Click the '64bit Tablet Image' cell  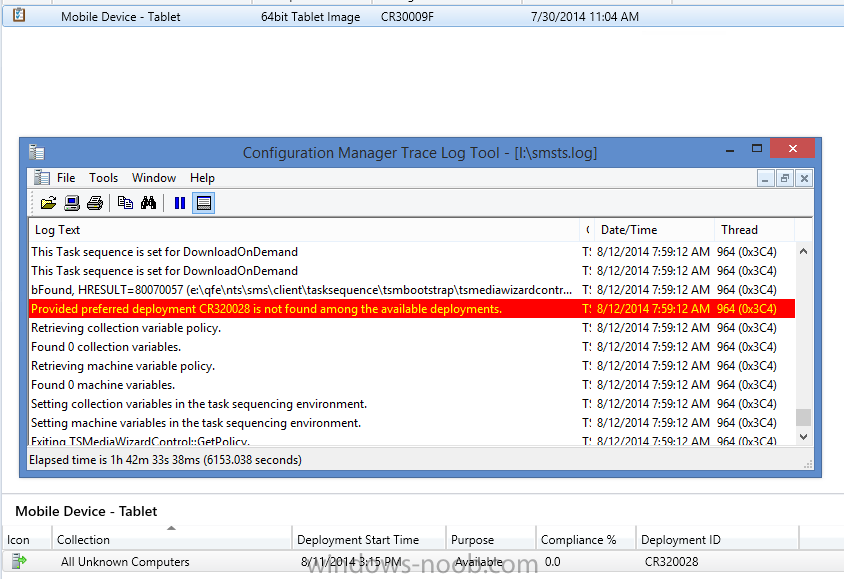point(311,17)
